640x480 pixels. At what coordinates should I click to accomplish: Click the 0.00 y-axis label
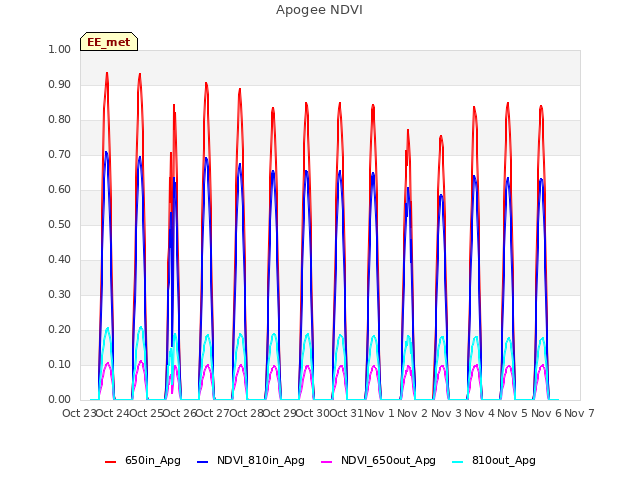(x=60, y=400)
